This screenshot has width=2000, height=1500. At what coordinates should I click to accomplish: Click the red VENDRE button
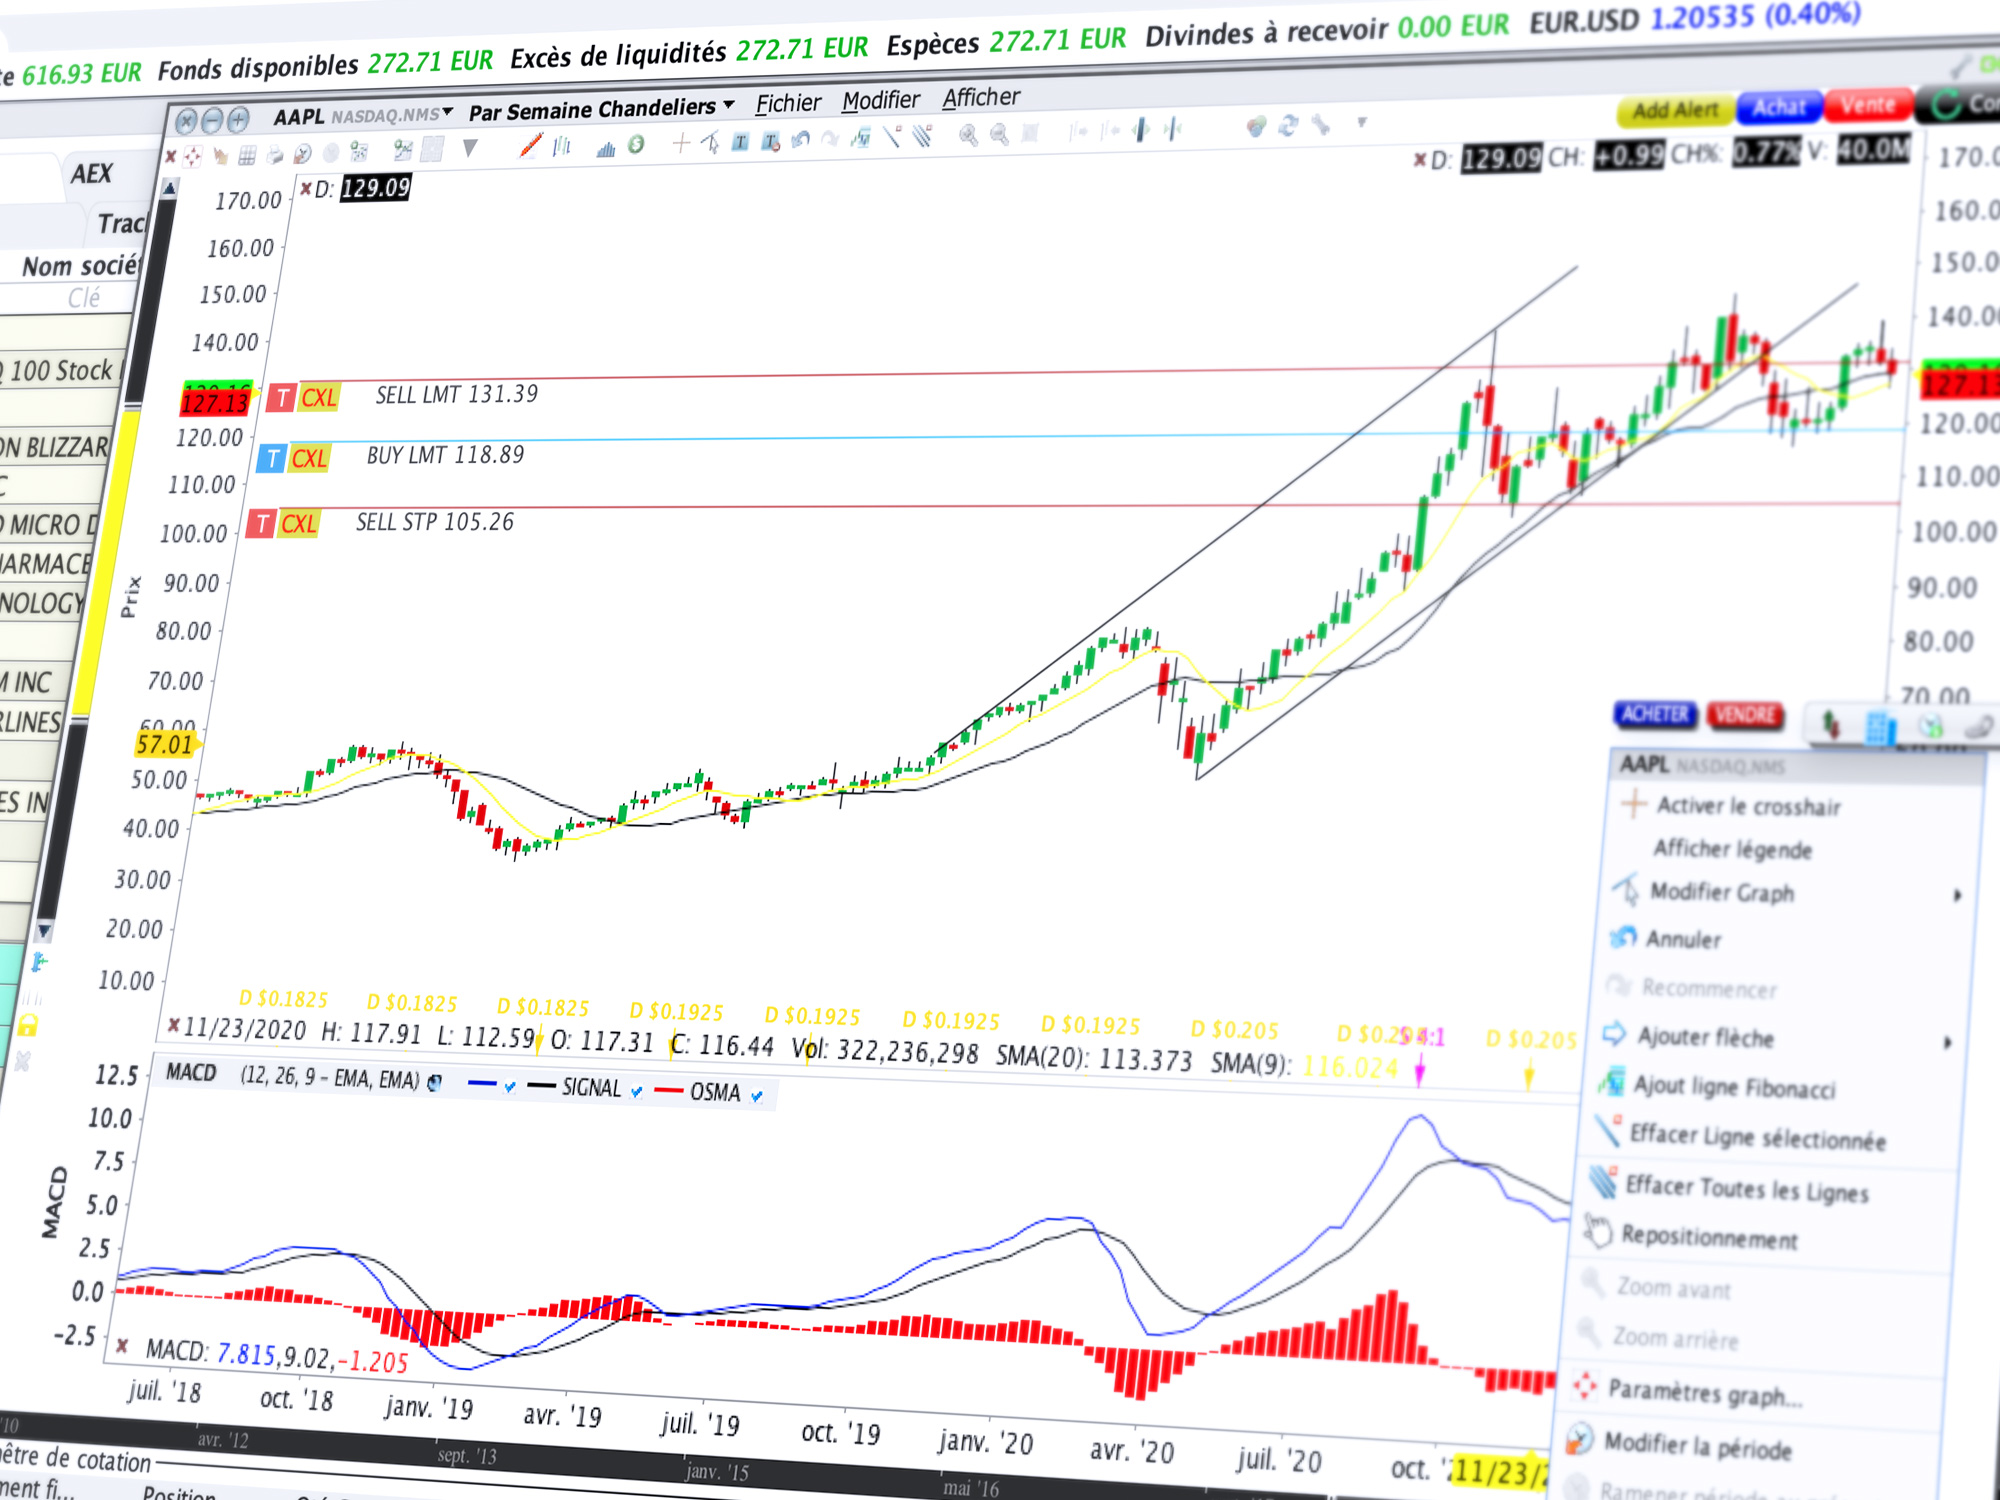1745,715
